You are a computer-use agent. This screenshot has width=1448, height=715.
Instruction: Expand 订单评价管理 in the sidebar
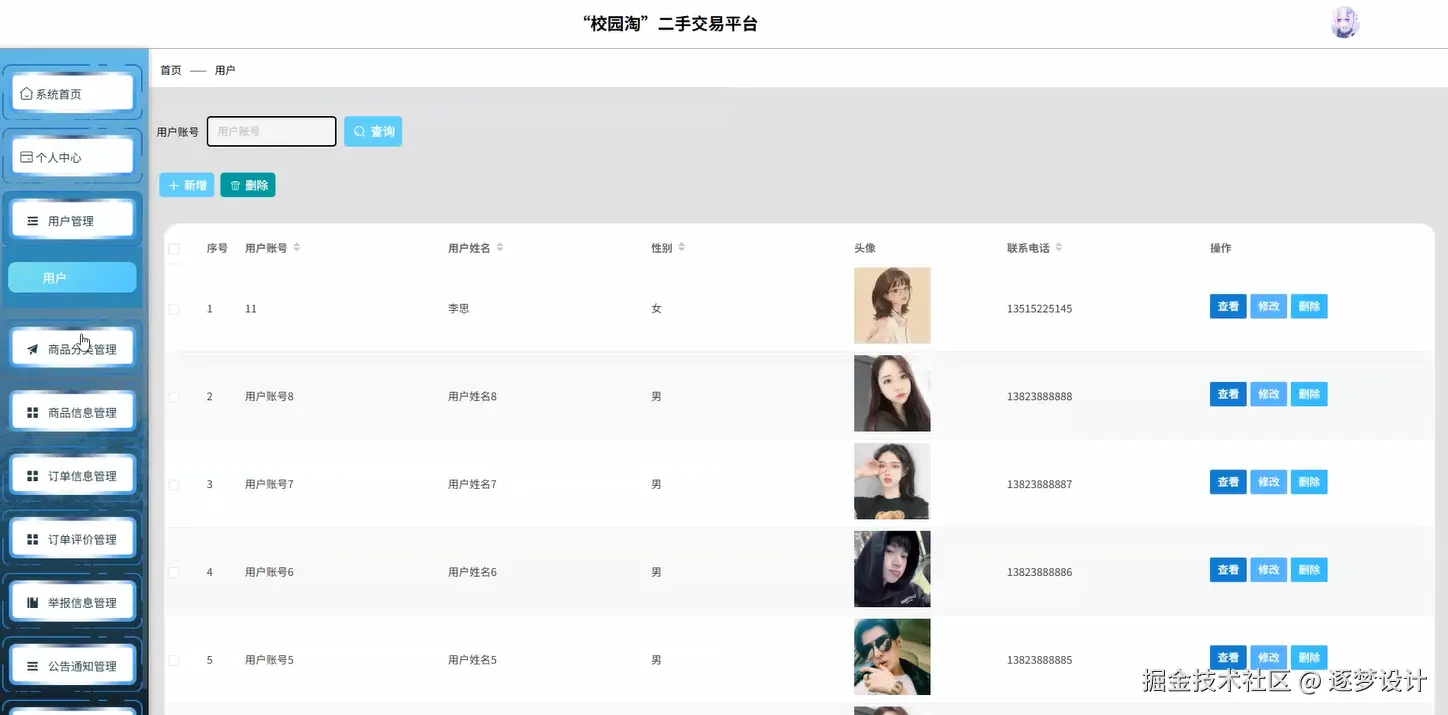pyautogui.click(x=72, y=539)
